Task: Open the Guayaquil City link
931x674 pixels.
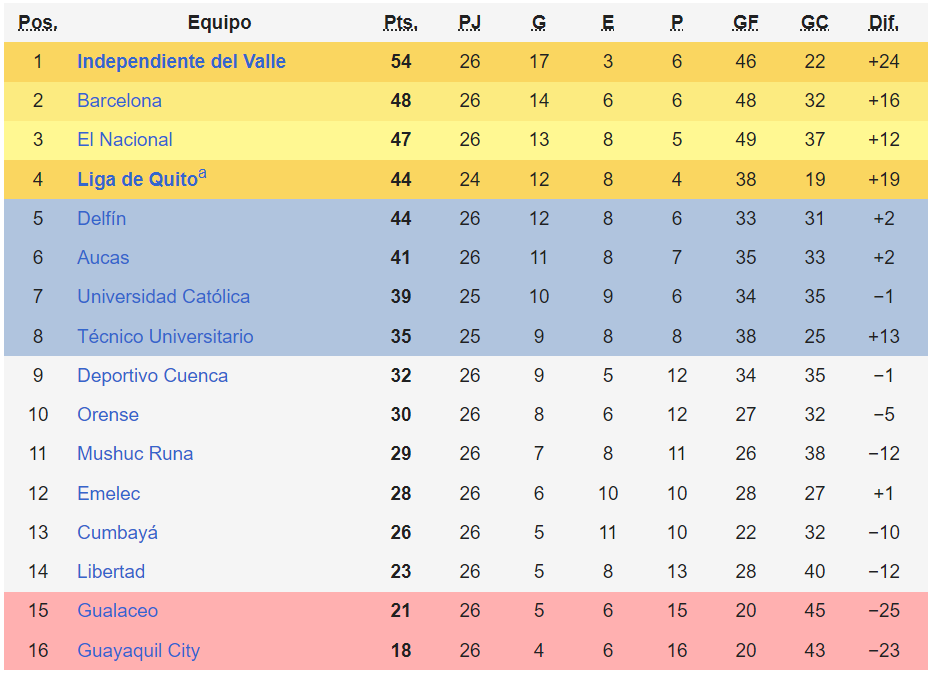Action: 138,651
